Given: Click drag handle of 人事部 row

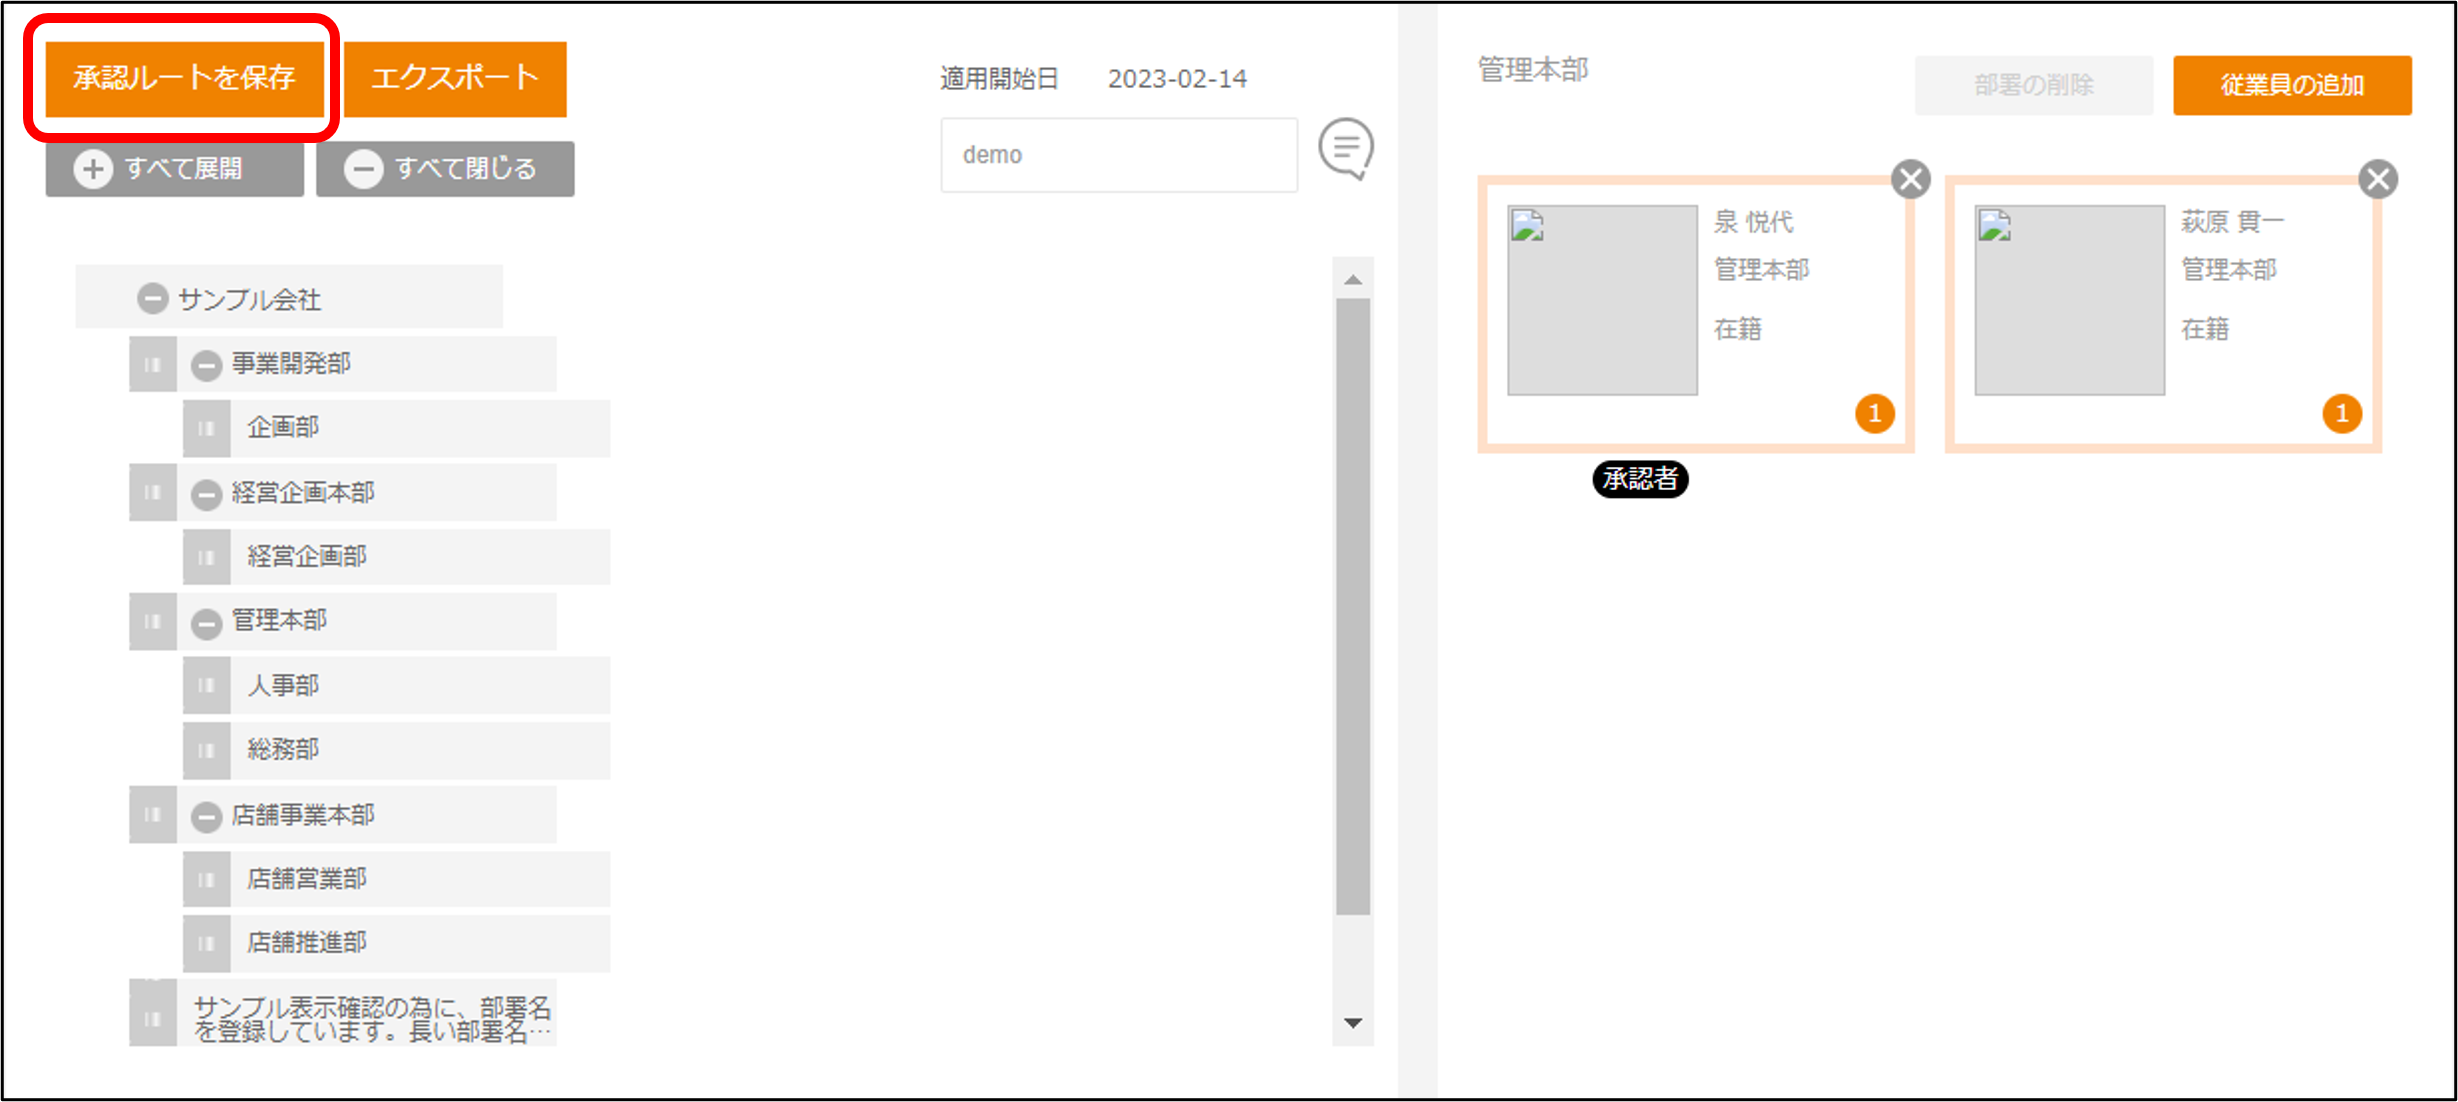Looking at the screenshot, I should (207, 685).
